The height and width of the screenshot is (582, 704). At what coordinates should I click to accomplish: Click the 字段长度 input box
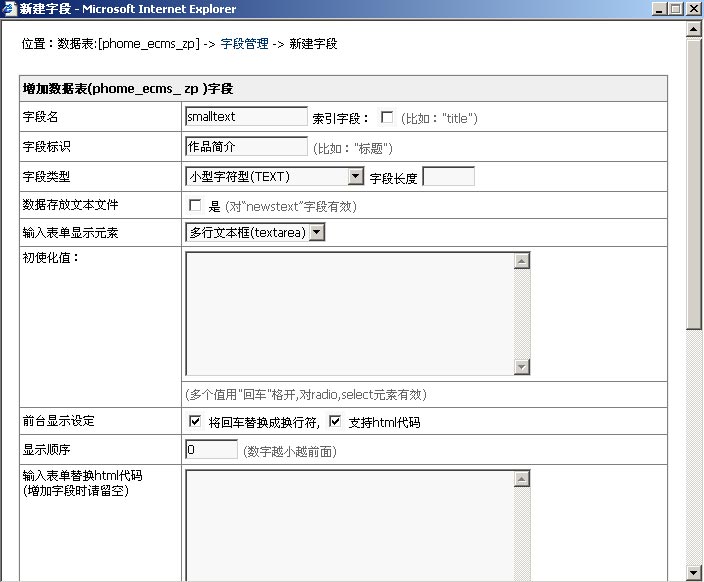click(448, 177)
